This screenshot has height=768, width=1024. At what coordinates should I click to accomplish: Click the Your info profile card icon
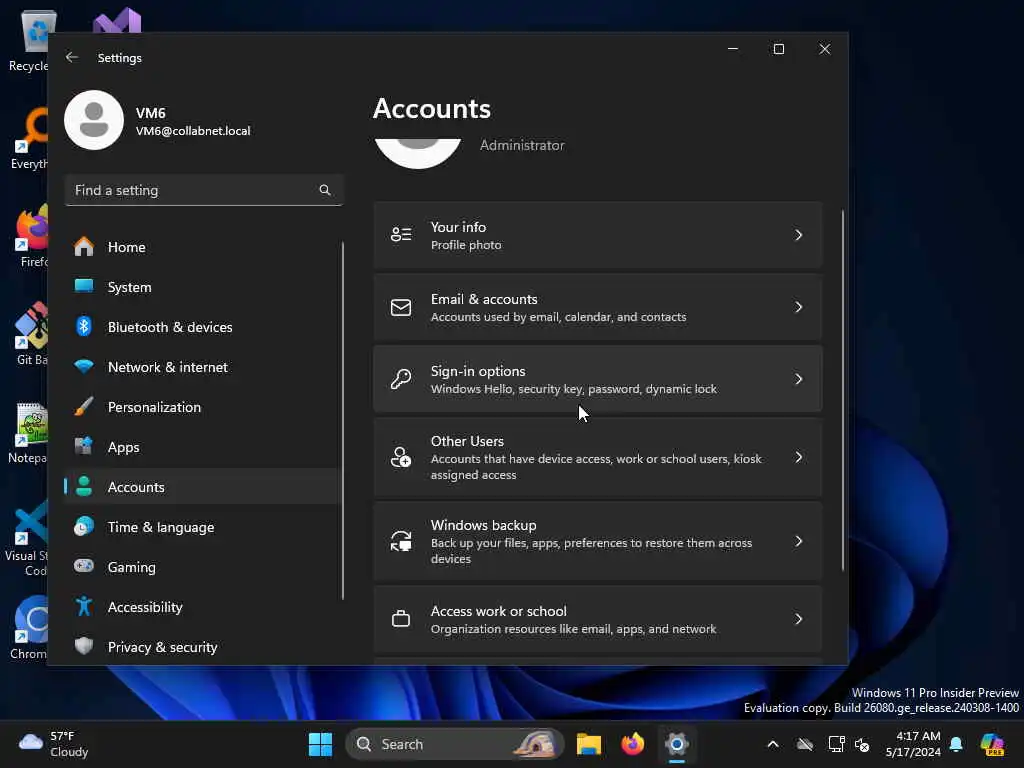point(401,234)
